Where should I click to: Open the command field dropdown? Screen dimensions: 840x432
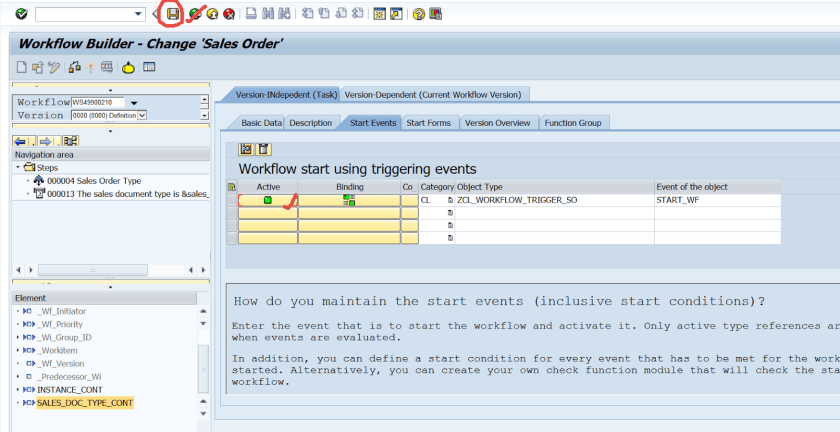(x=138, y=14)
